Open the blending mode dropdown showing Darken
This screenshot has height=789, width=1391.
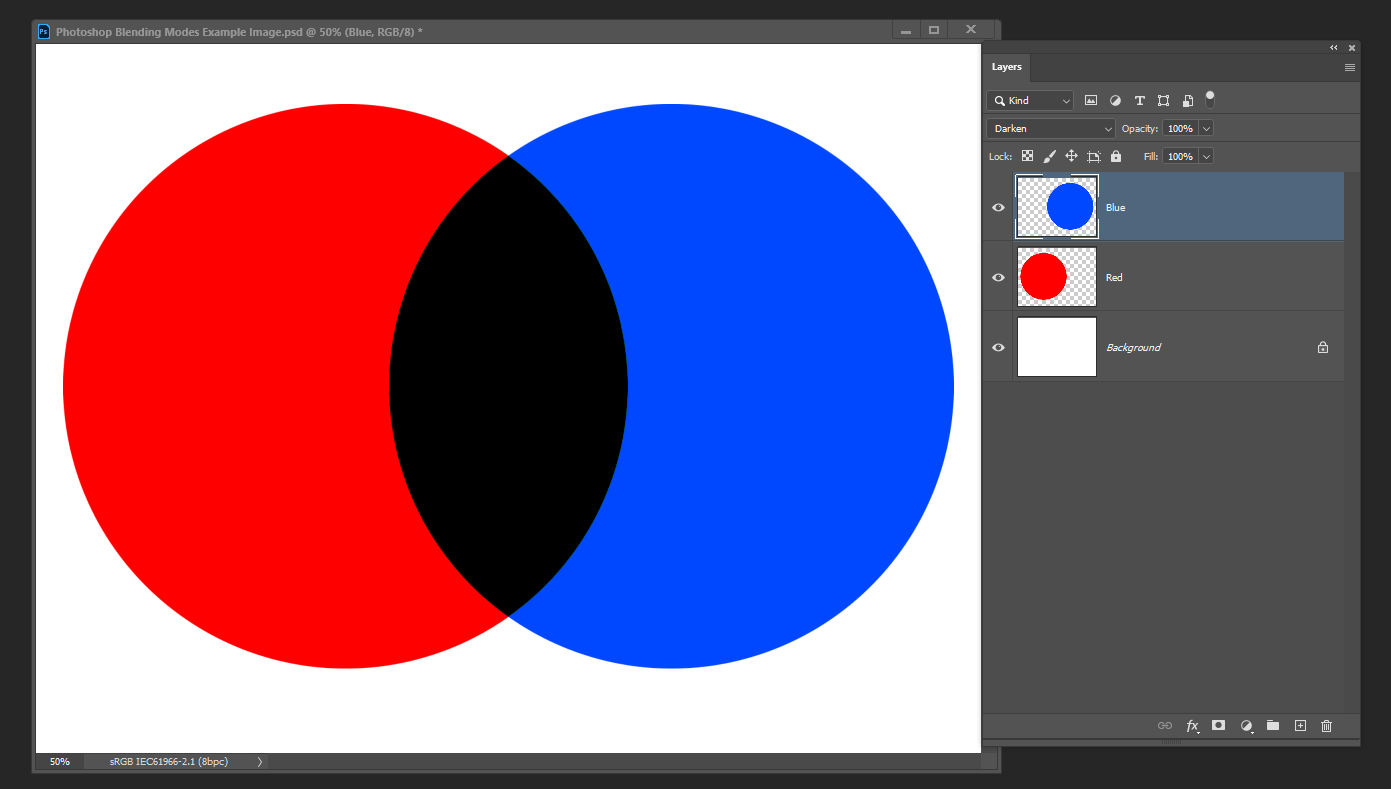click(1050, 128)
